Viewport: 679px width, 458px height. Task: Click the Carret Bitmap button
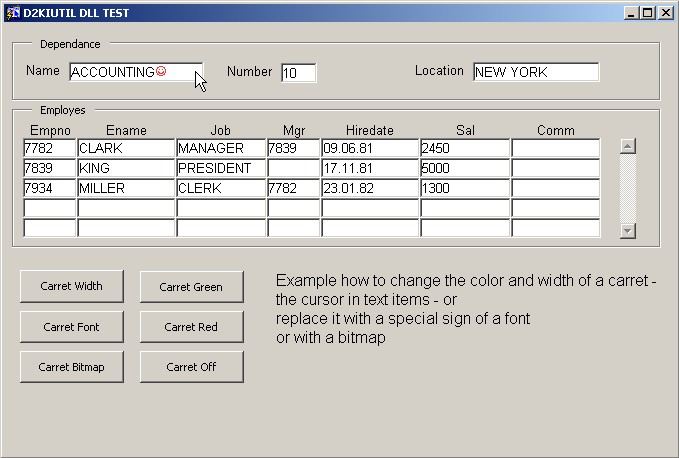coord(72,367)
